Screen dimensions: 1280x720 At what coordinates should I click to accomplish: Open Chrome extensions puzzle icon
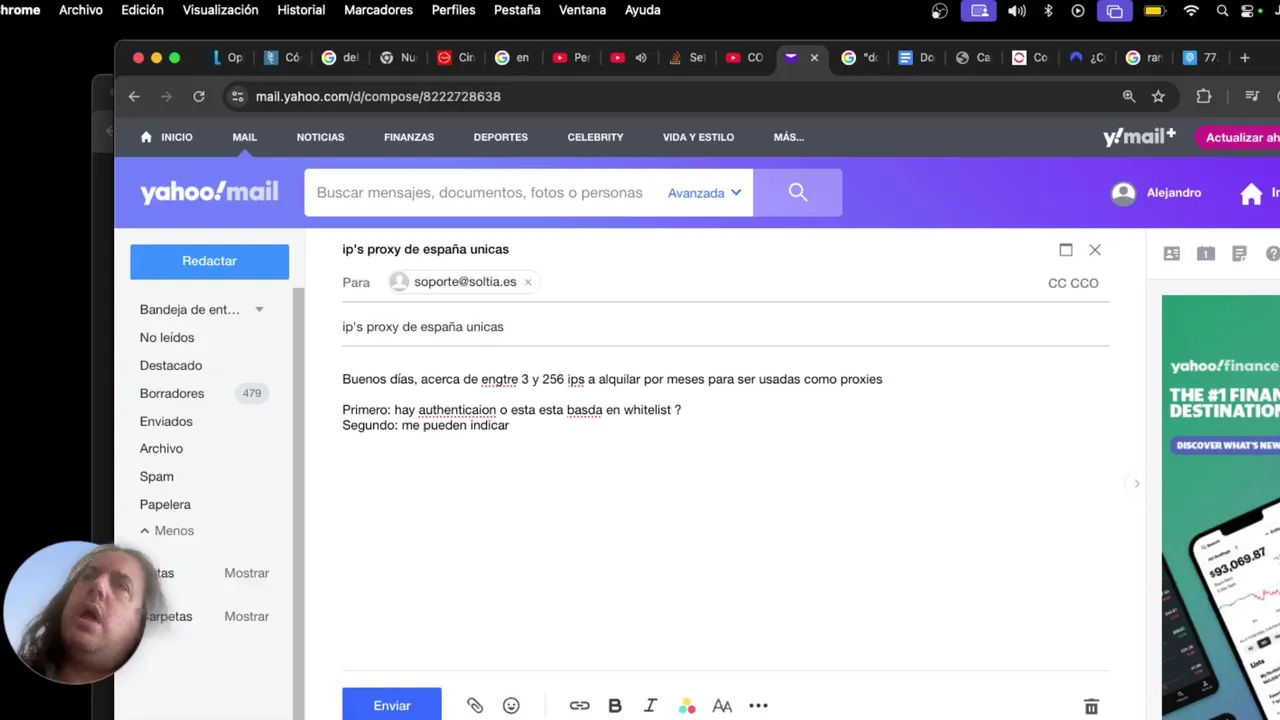click(1204, 97)
